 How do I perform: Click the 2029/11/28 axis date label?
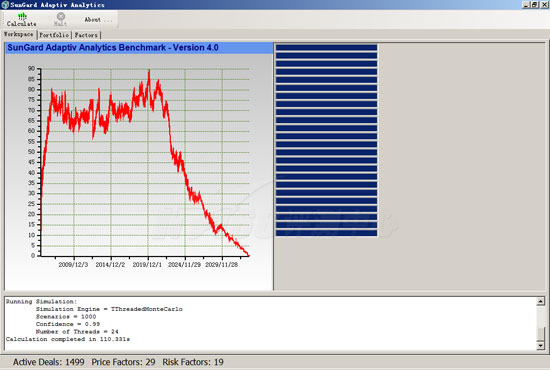coord(221,264)
